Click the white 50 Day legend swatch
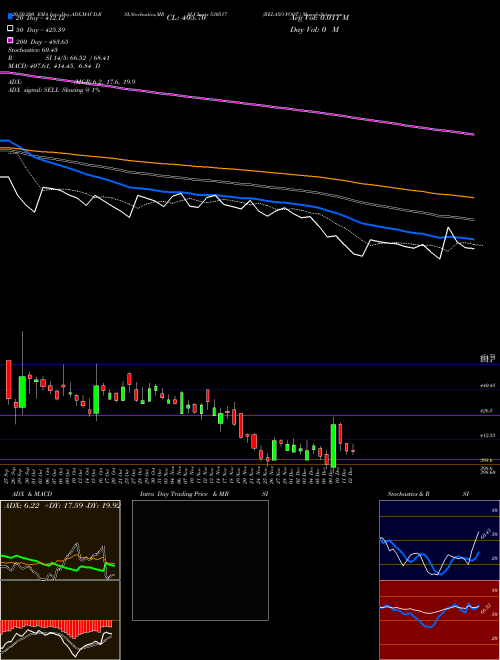This screenshot has width=500, height=660. coord(11,29)
